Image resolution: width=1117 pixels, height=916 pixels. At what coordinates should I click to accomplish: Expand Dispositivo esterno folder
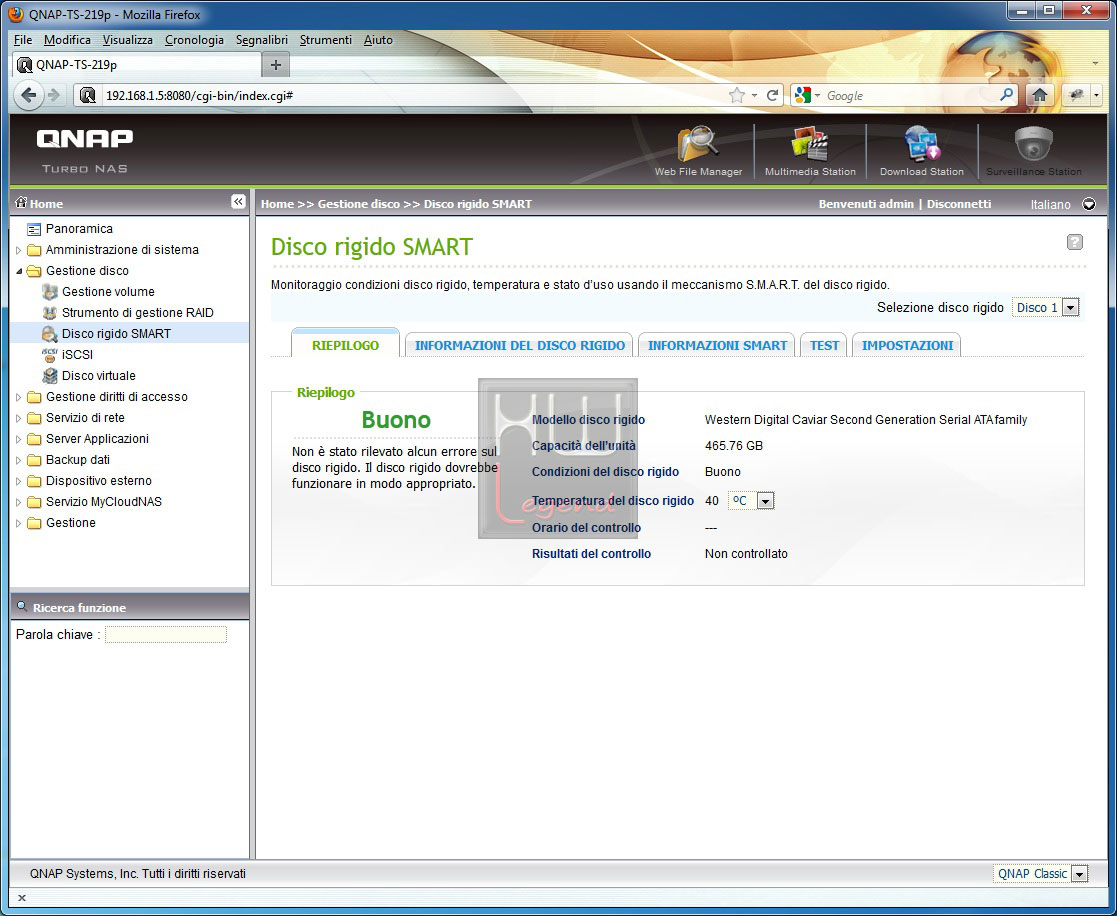click(19, 481)
